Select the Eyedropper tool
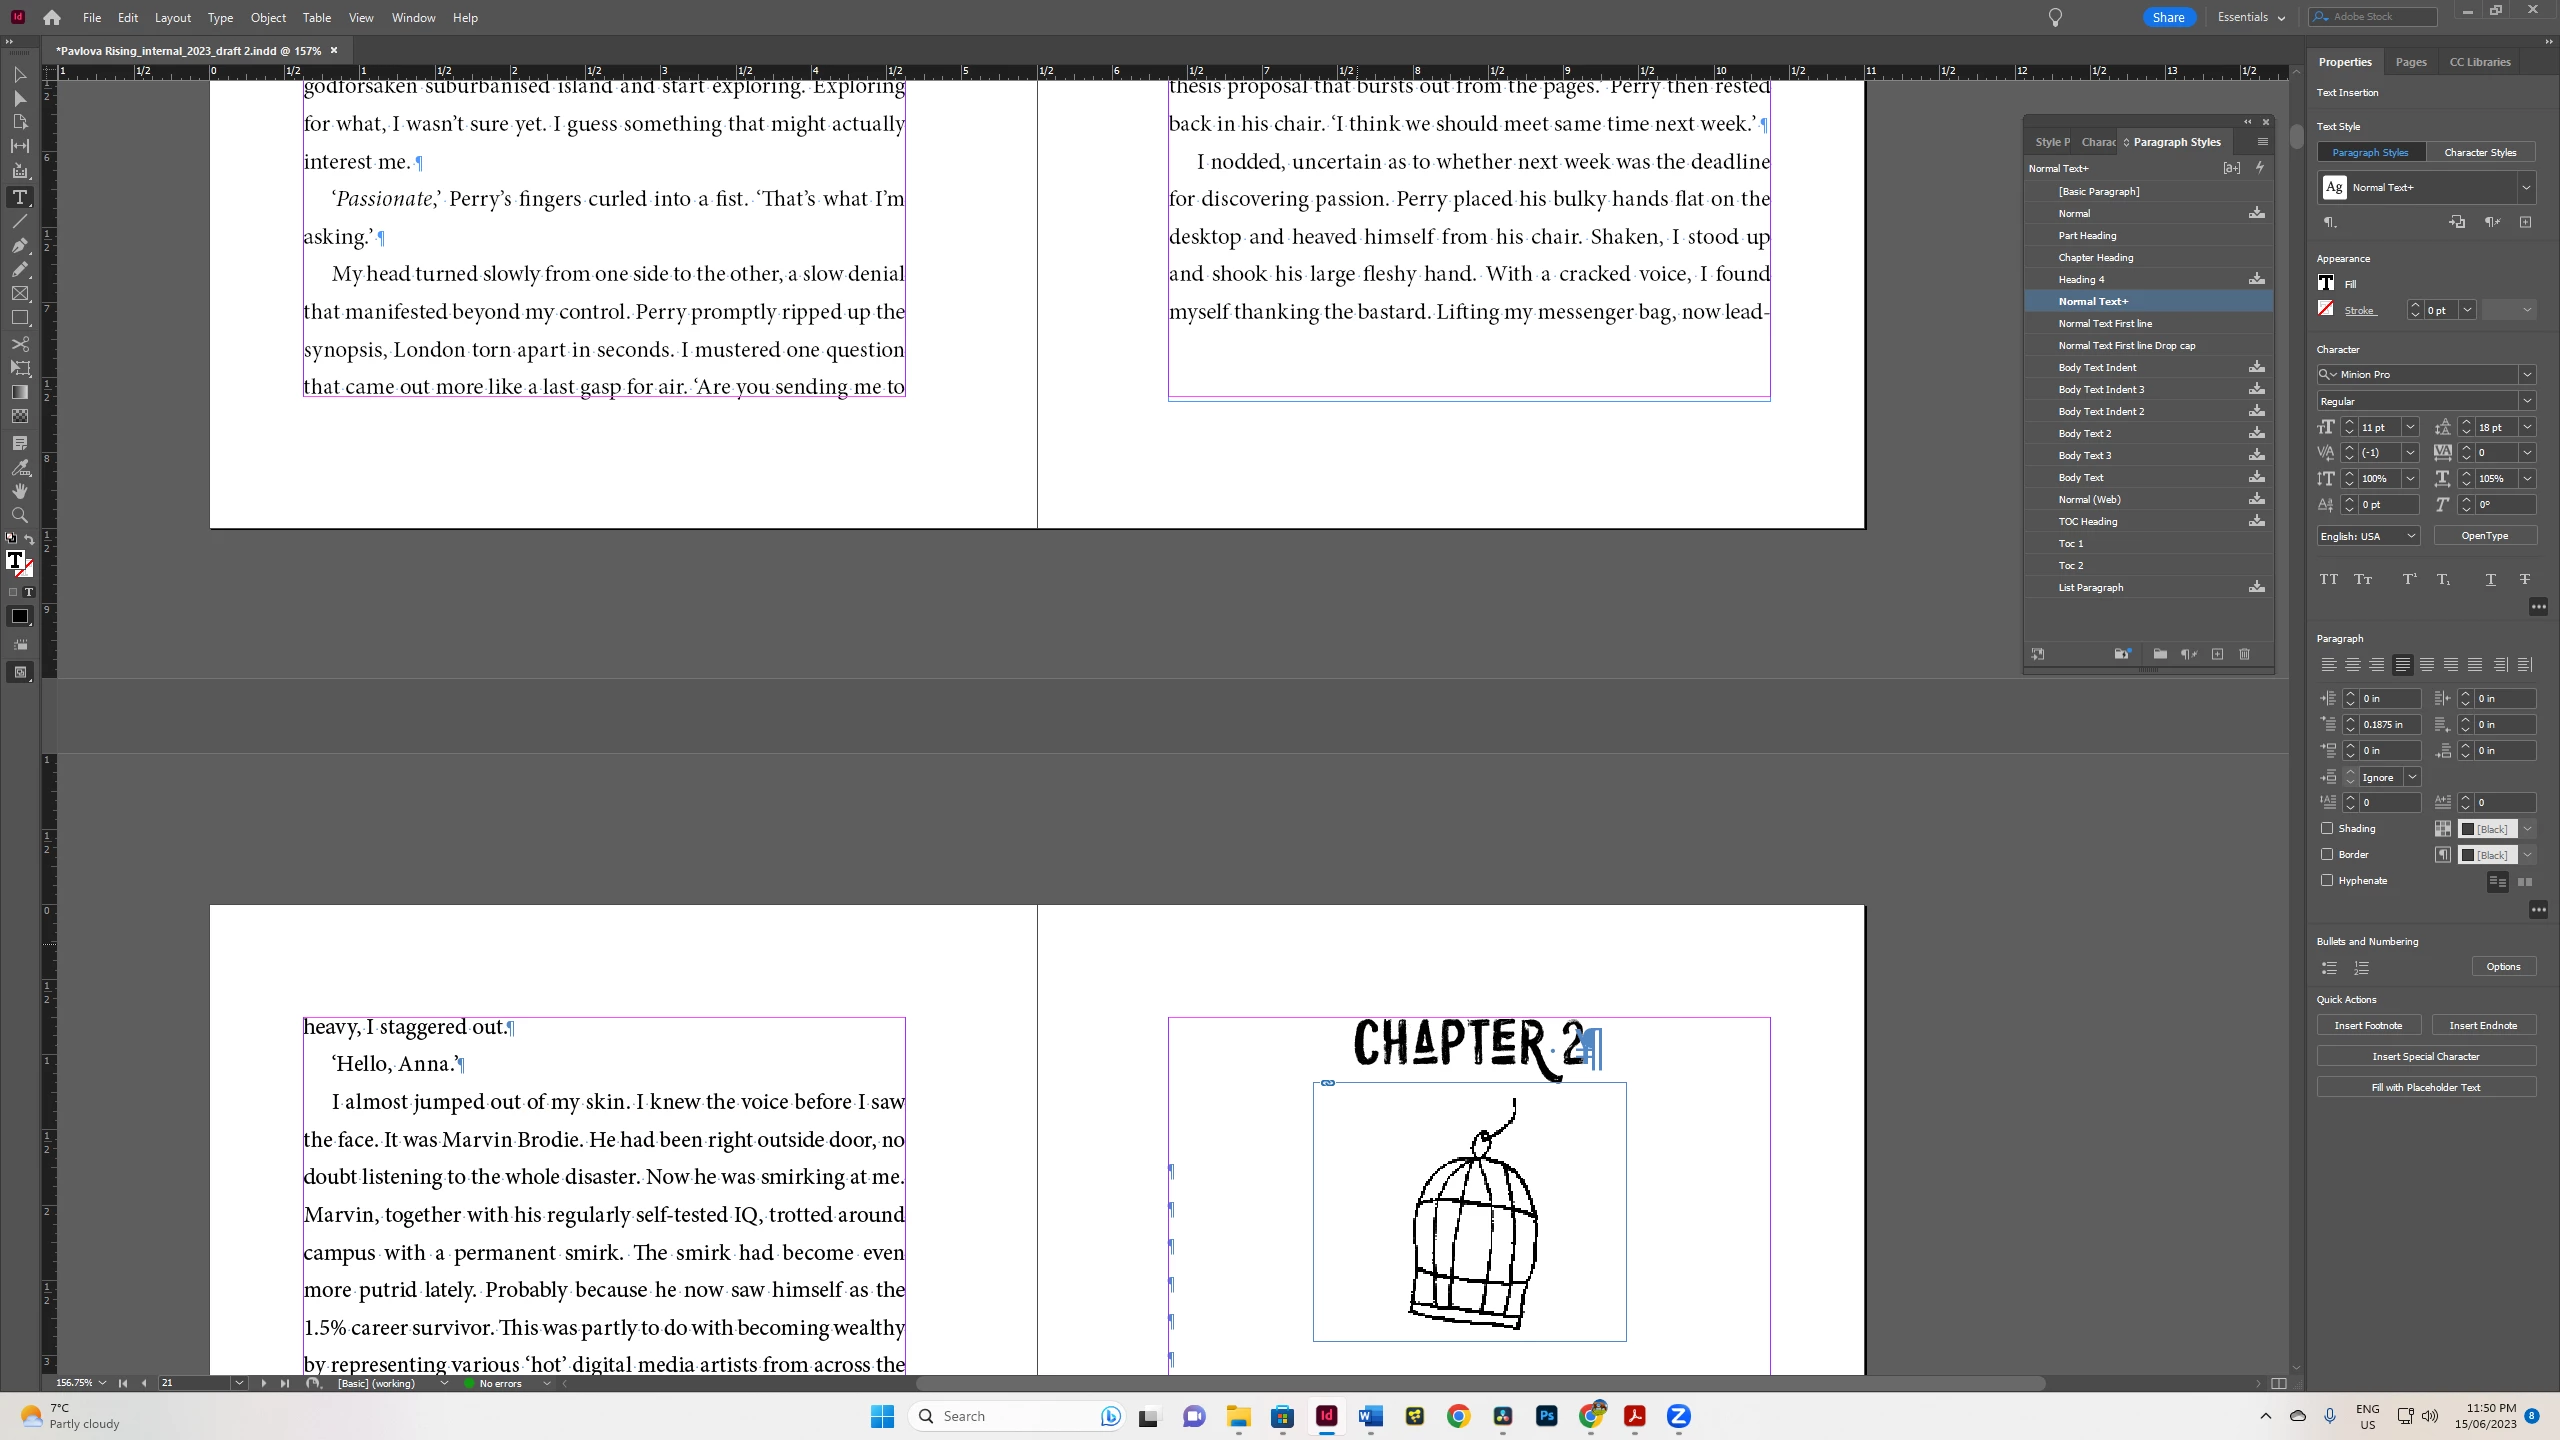2560x1440 pixels. (x=19, y=467)
